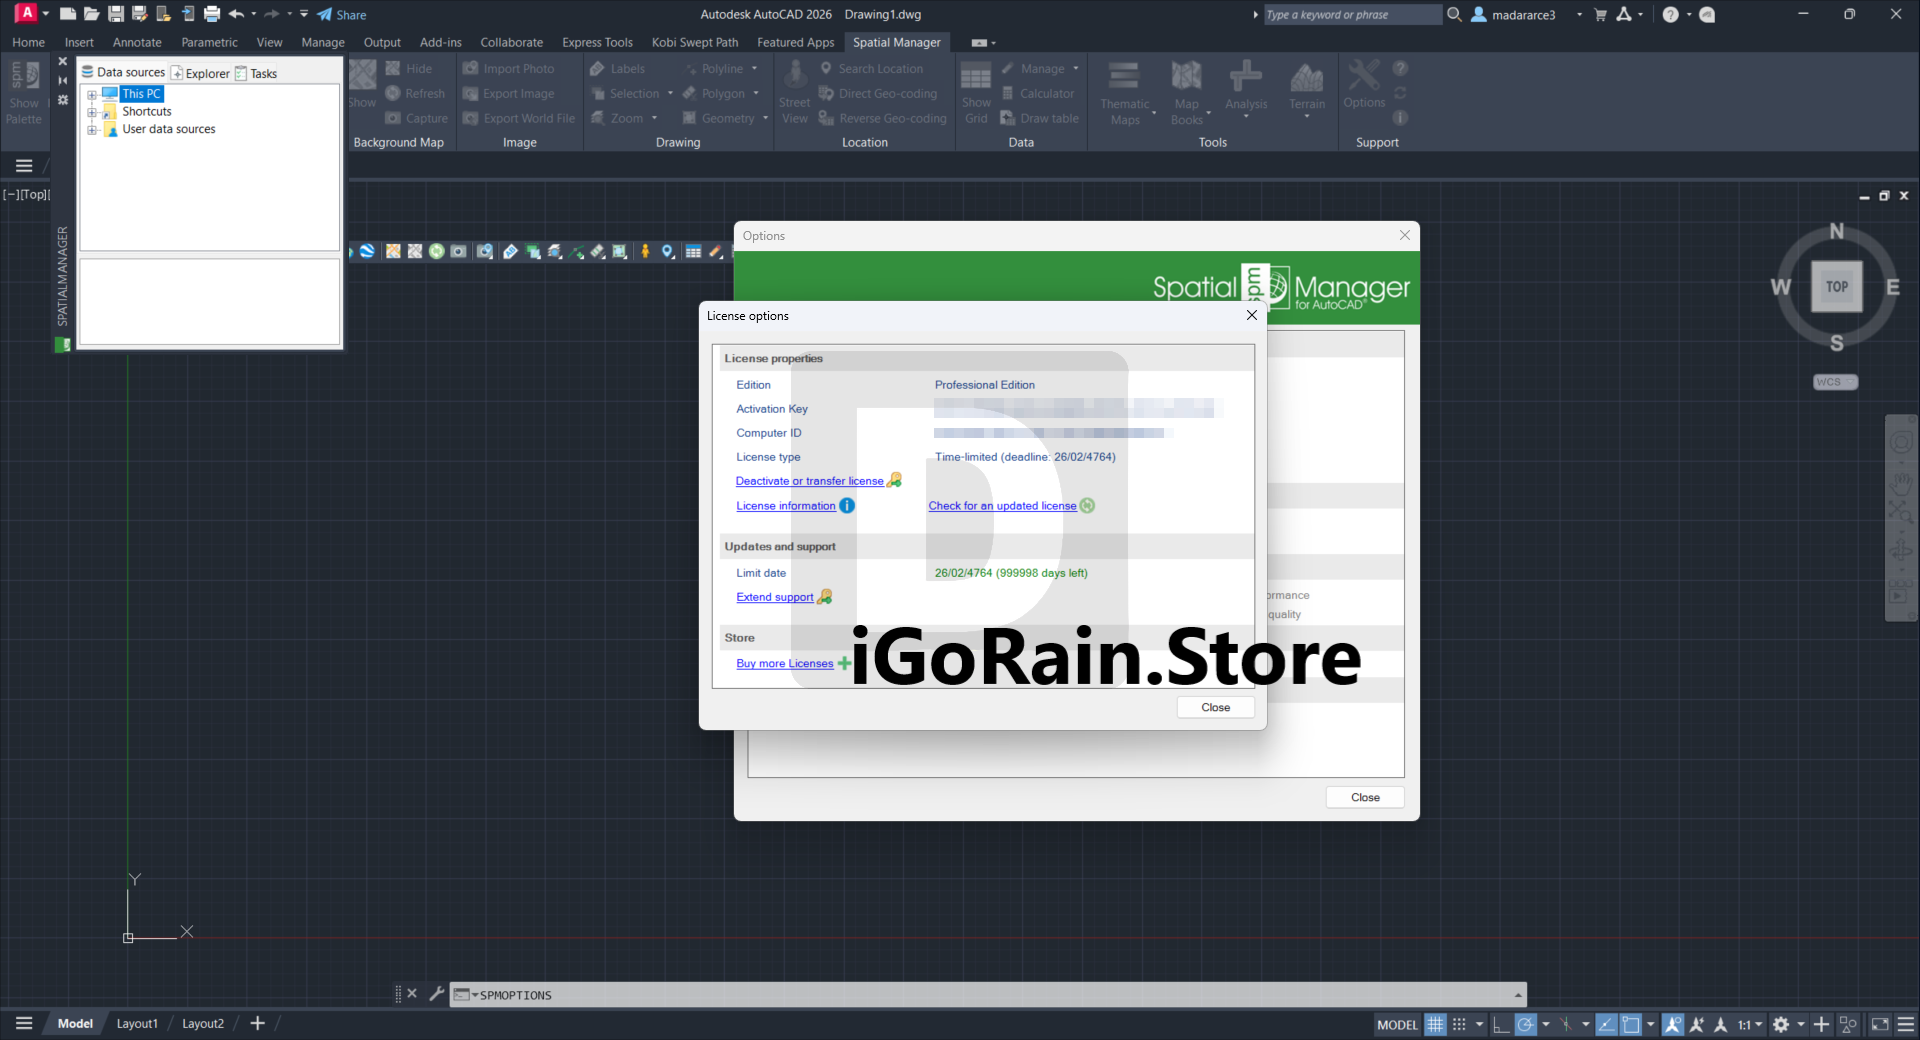Expand the This PC tree node
Image resolution: width=1920 pixels, height=1040 pixels.
[92, 95]
